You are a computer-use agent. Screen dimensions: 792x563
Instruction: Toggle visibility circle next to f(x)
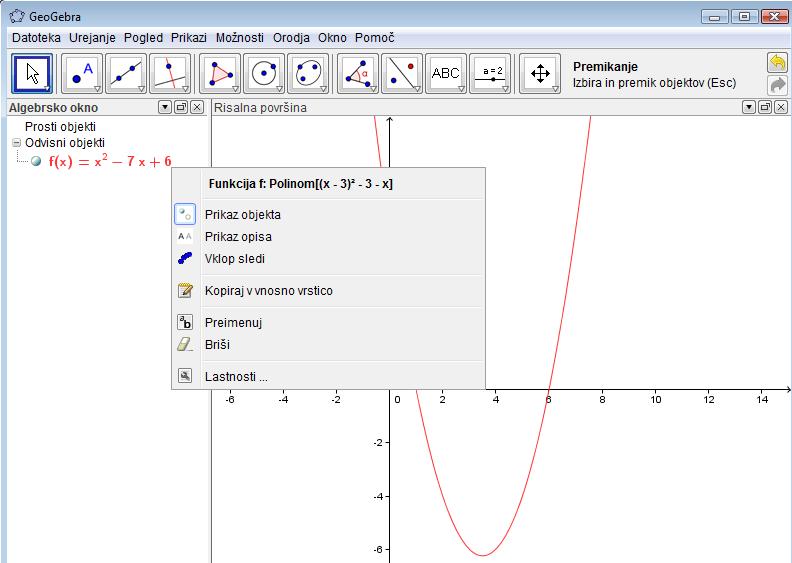click(37, 162)
